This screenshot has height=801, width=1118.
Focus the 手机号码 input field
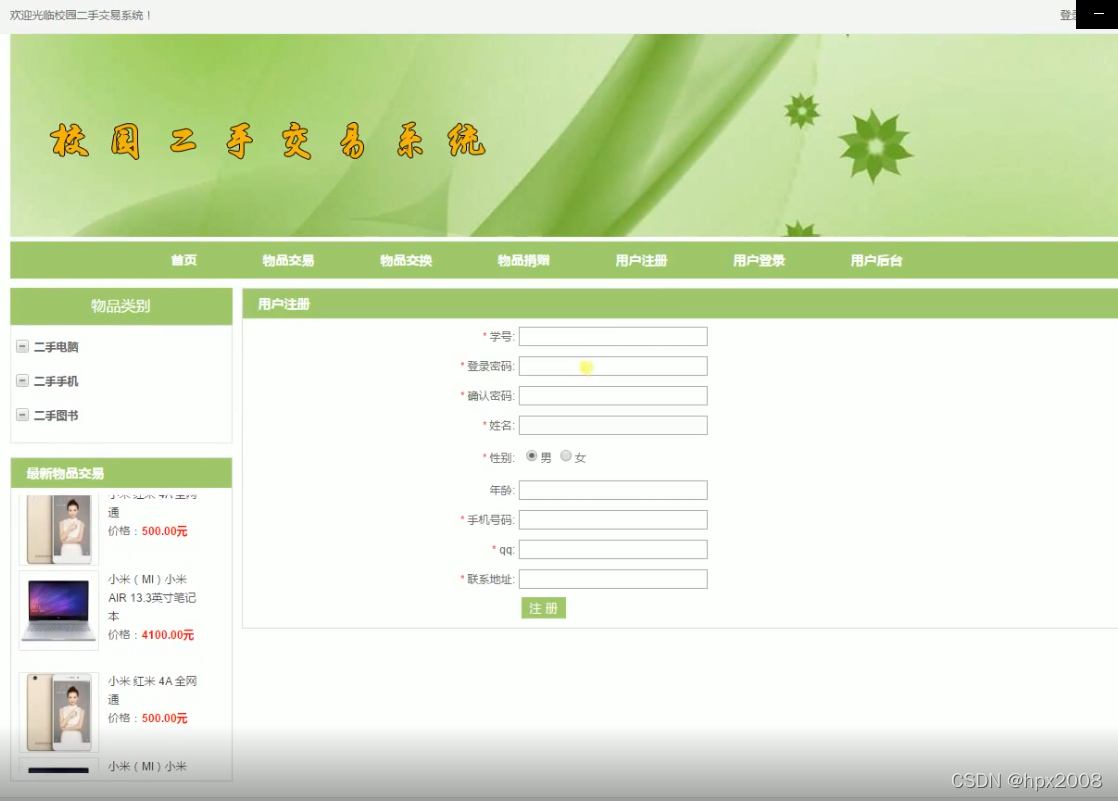click(613, 520)
